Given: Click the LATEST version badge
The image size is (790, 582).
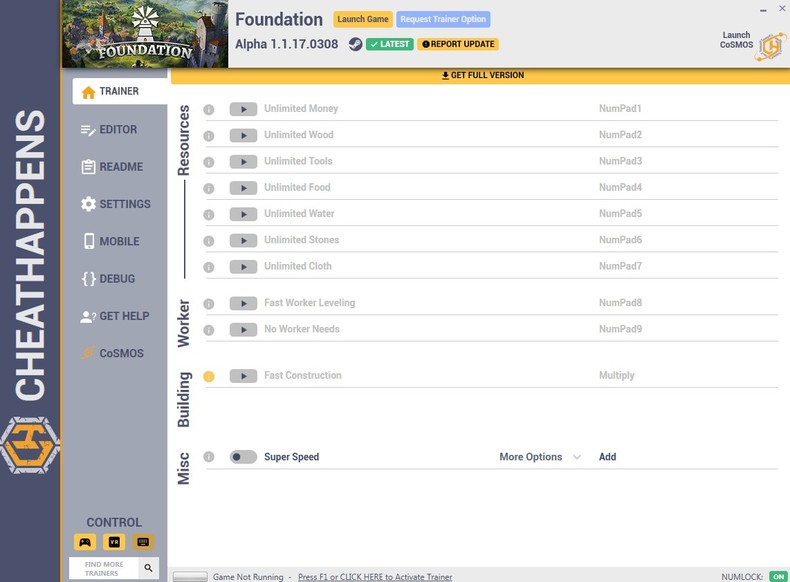Looking at the screenshot, I should tap(389, 44).
